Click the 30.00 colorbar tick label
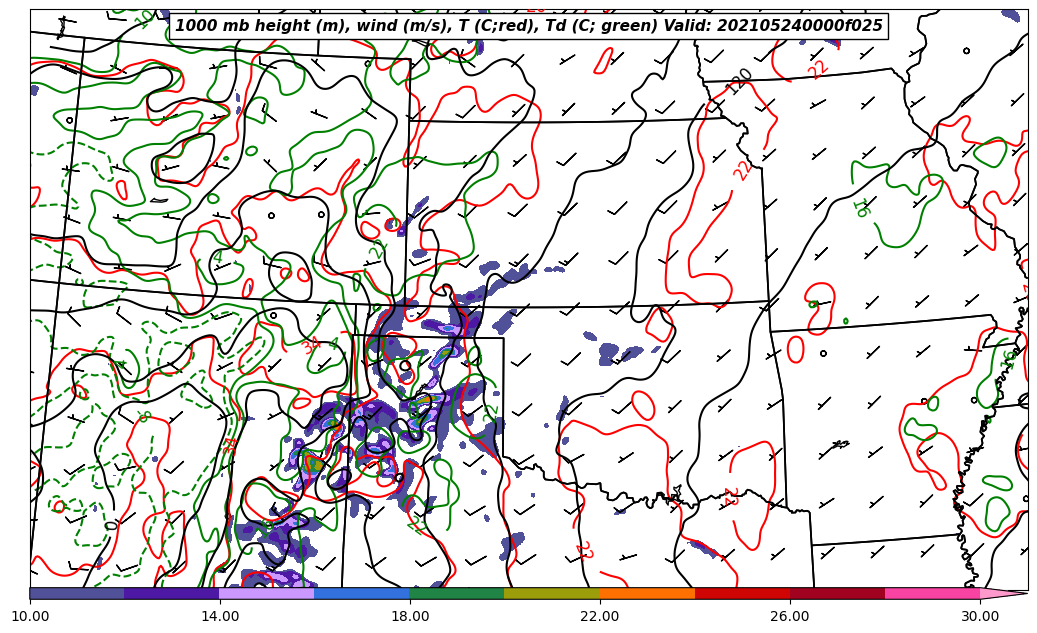This screenshot has width=1037, height=633. pyautogui.click(x=980, y=616)
